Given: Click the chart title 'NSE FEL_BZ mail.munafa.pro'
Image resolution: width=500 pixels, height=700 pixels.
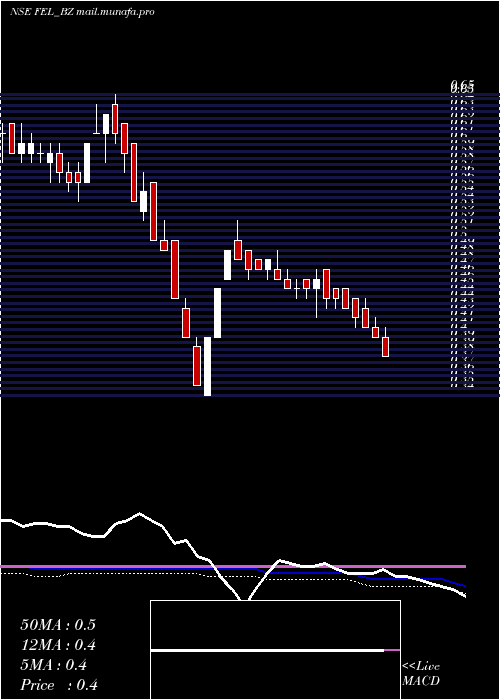Looking at the screenshot, I should tap(82, 12).
